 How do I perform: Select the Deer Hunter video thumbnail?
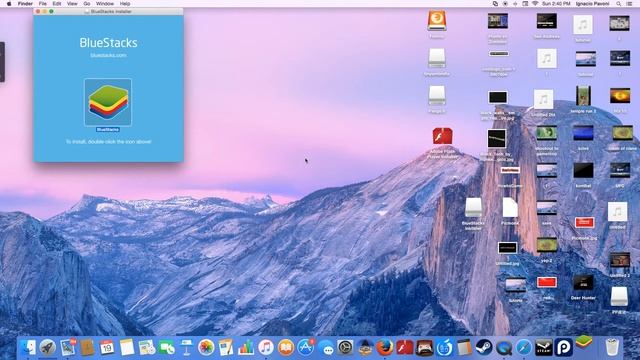[583, 282]
